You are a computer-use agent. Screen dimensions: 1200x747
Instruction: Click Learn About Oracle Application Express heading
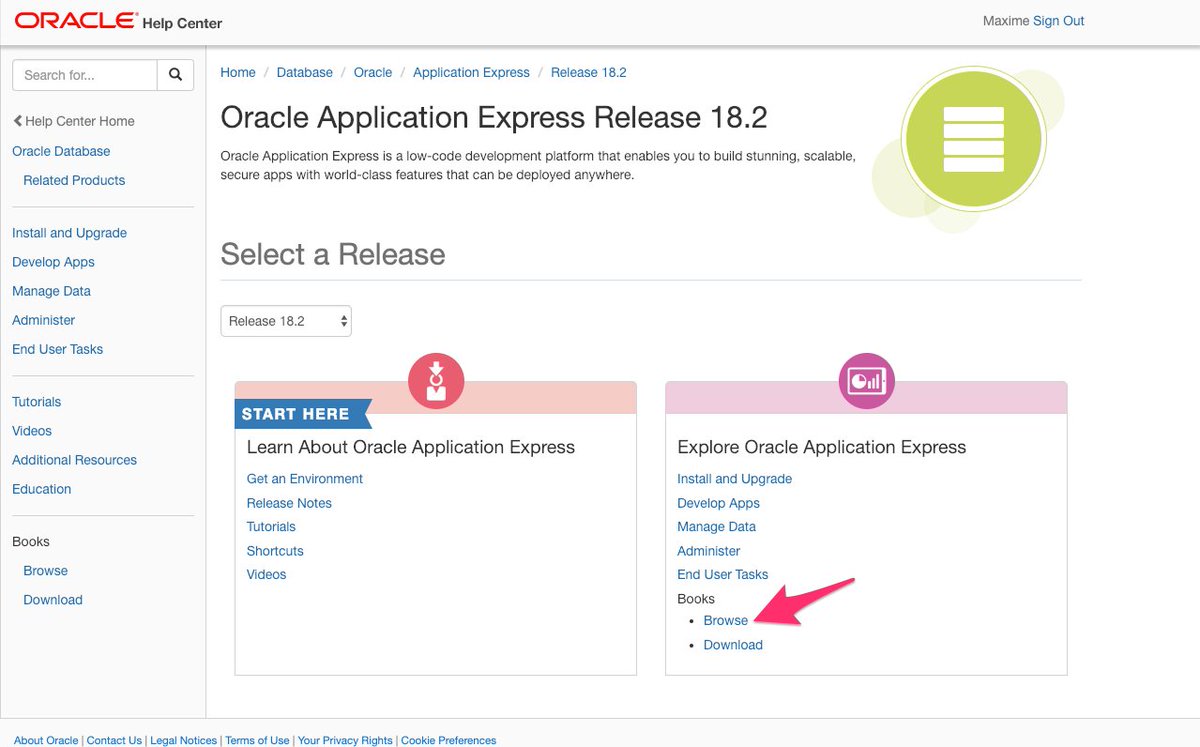(x=411, y=447)
